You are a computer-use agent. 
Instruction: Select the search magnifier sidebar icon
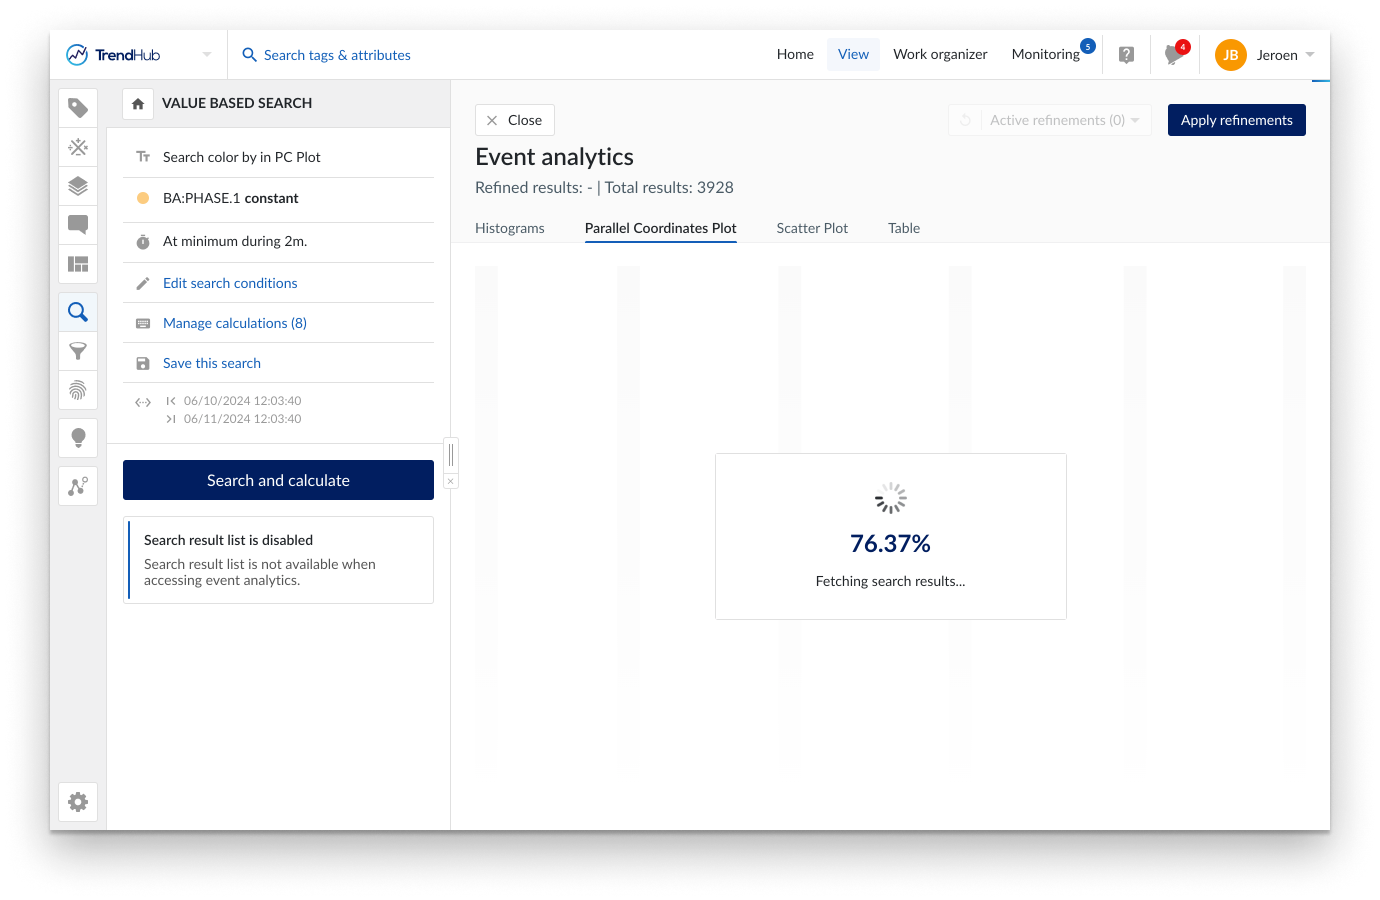pos(78,312)
